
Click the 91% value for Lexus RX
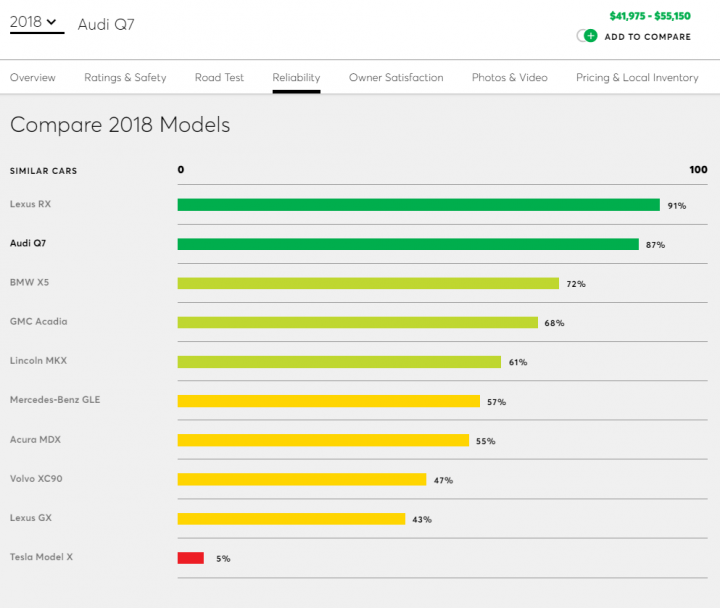click(x=677, y=206)
